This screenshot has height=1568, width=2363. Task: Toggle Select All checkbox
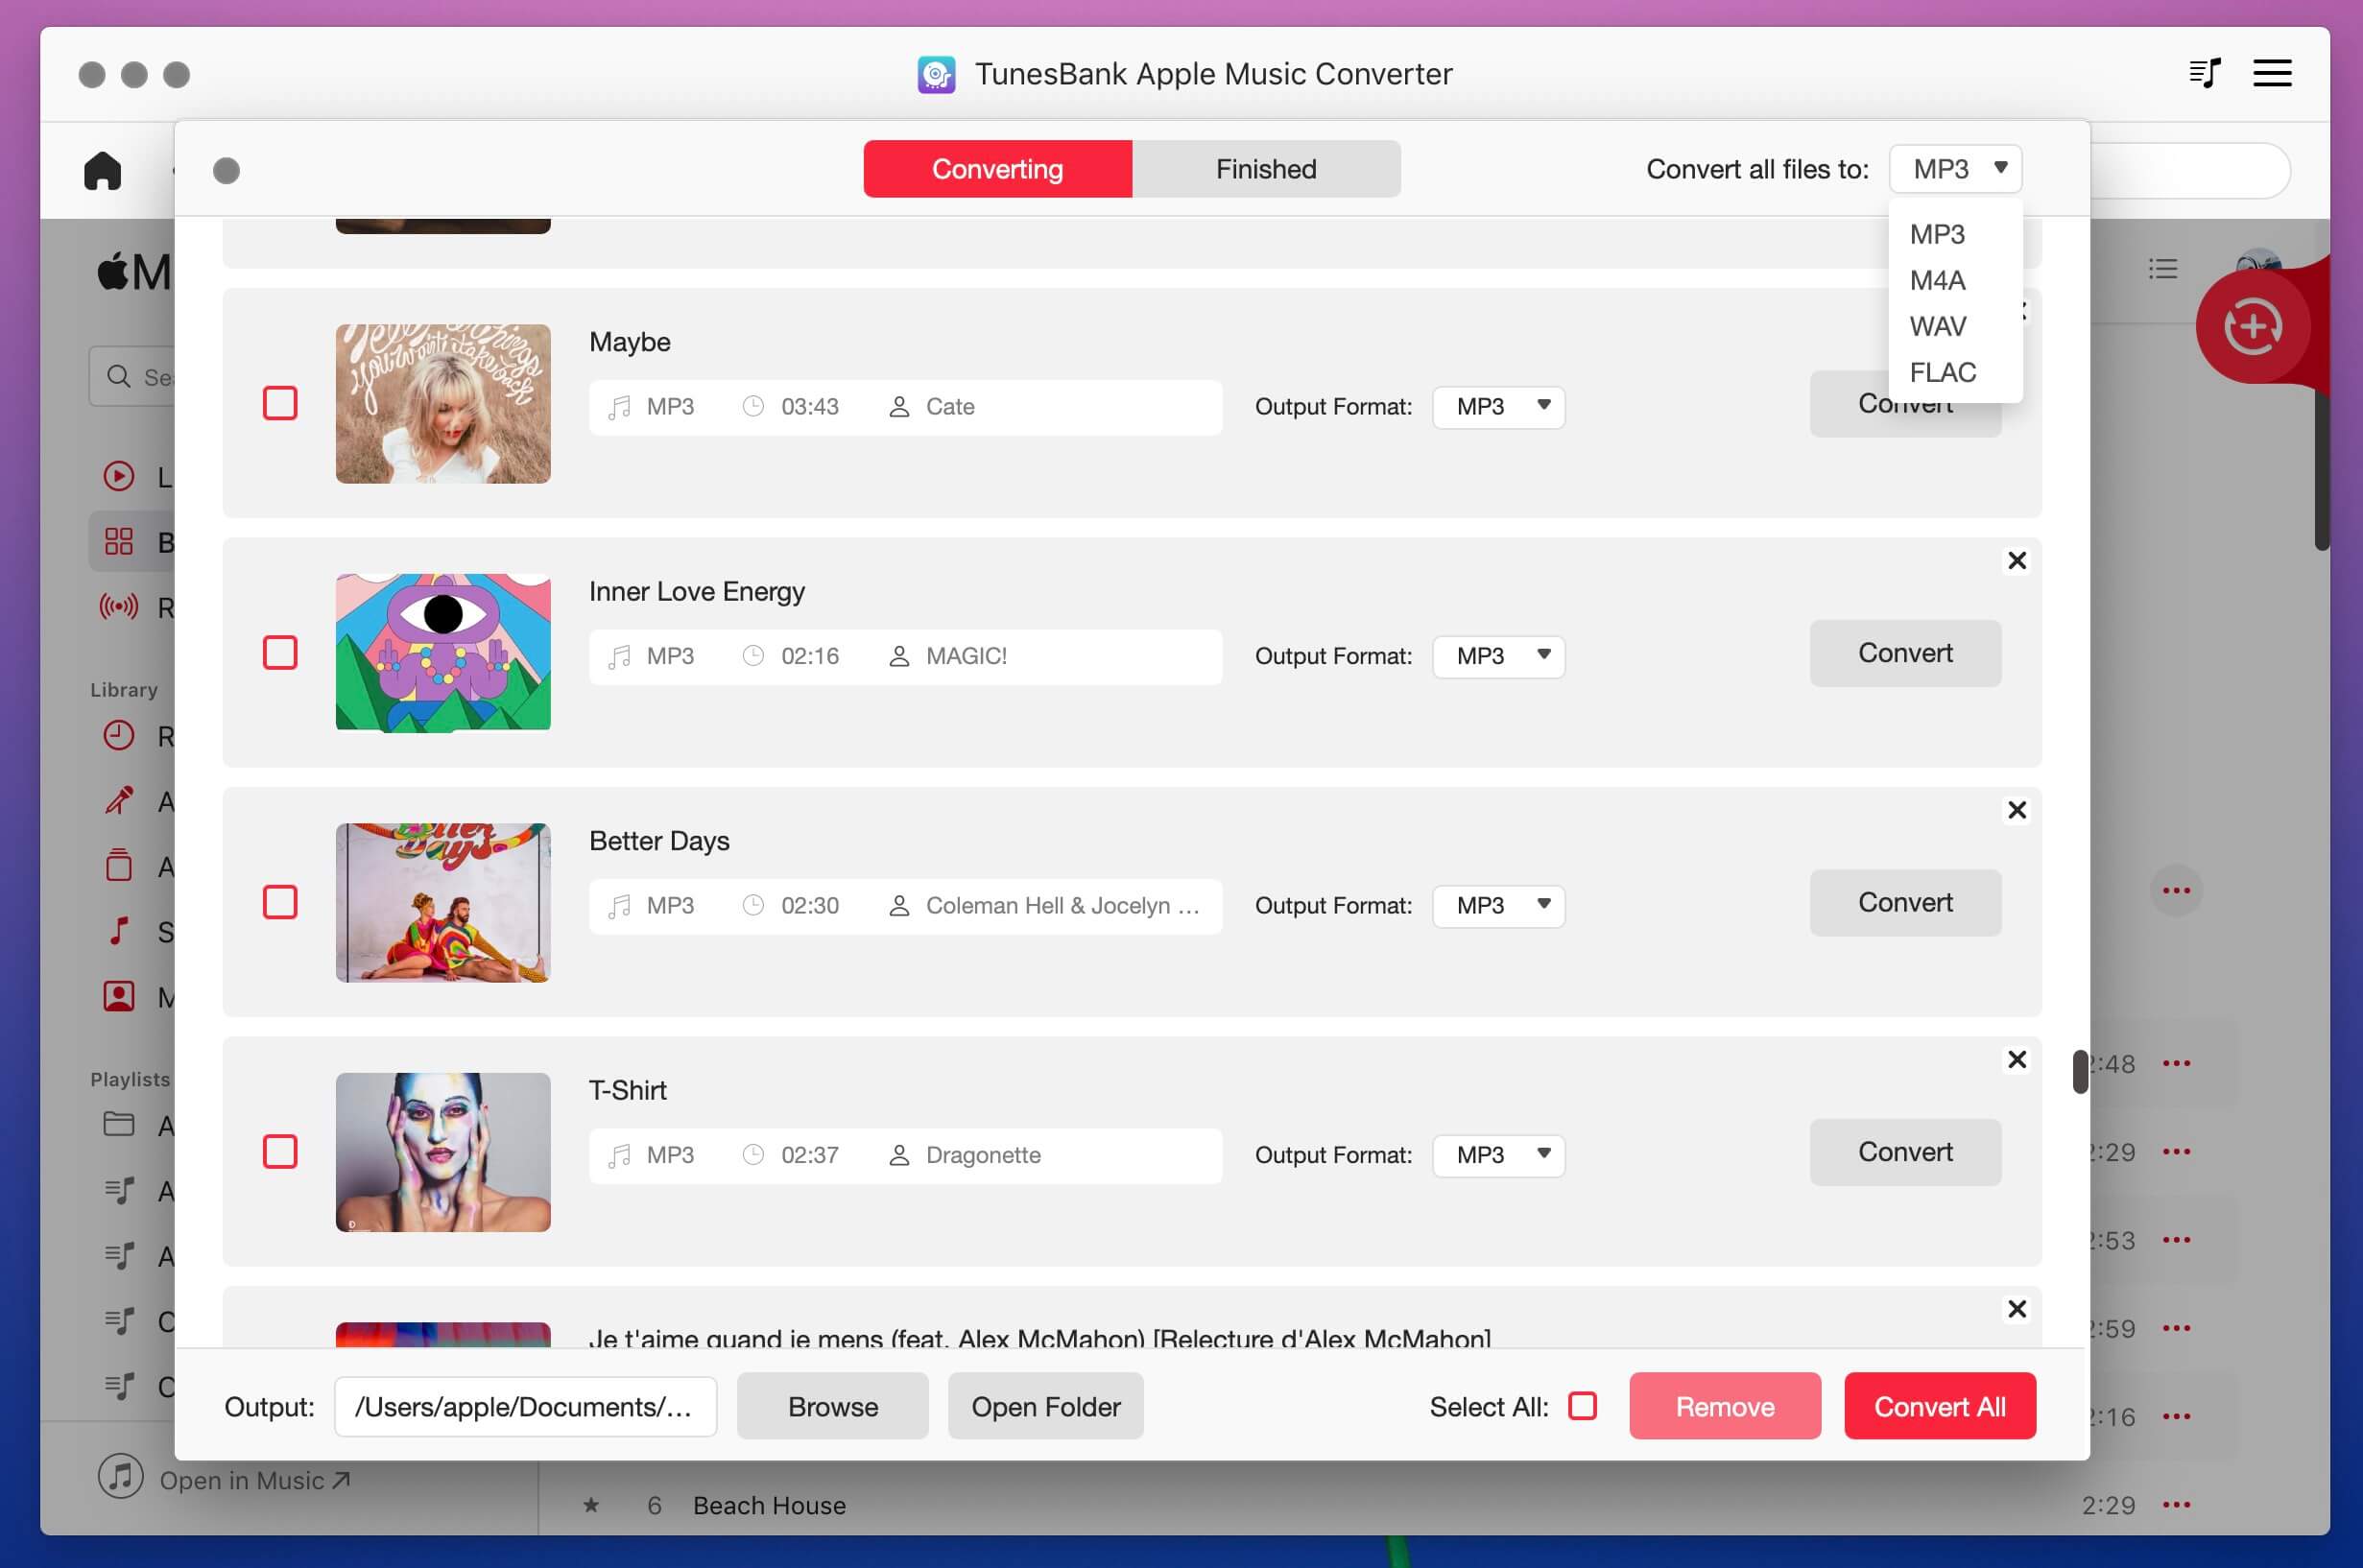(1581, 1405)
